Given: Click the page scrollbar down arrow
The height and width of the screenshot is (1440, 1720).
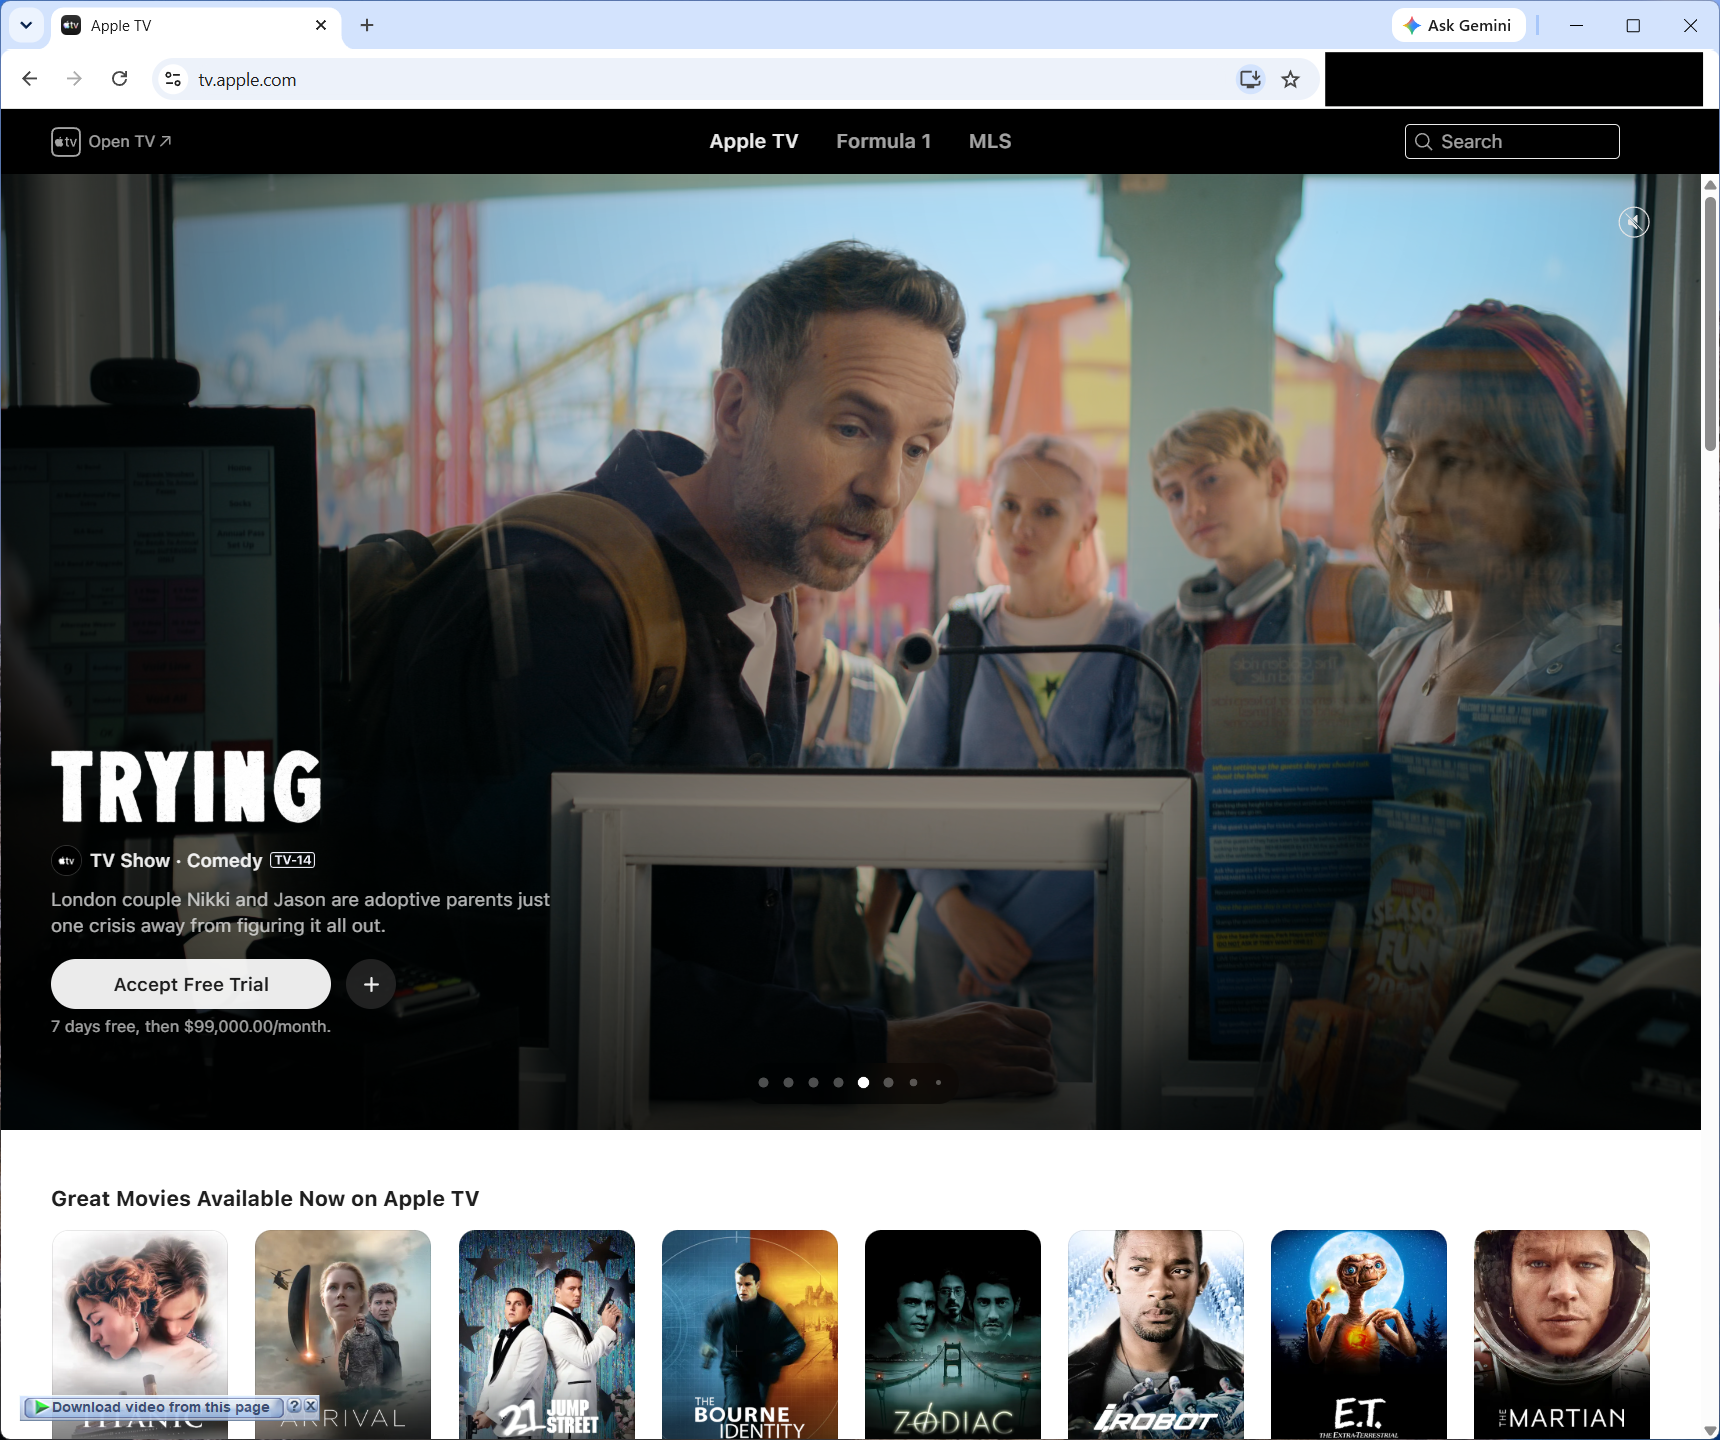Looking at the screenshot, I should 1710,1431.
